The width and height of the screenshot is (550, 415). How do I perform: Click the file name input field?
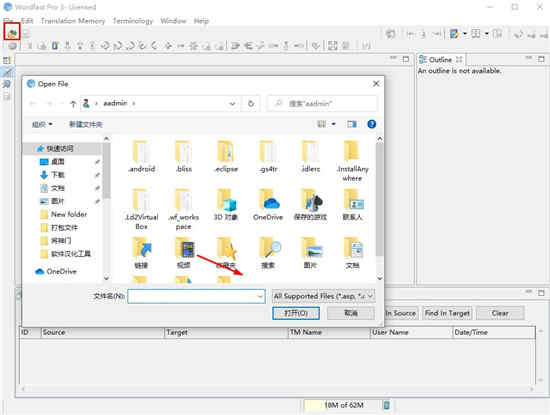[x=196, y=296]
